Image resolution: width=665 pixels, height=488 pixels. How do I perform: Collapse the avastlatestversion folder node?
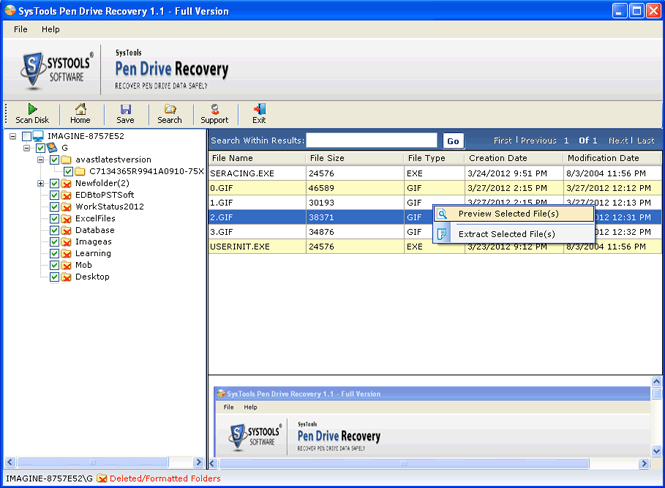[x=41, y=160]
